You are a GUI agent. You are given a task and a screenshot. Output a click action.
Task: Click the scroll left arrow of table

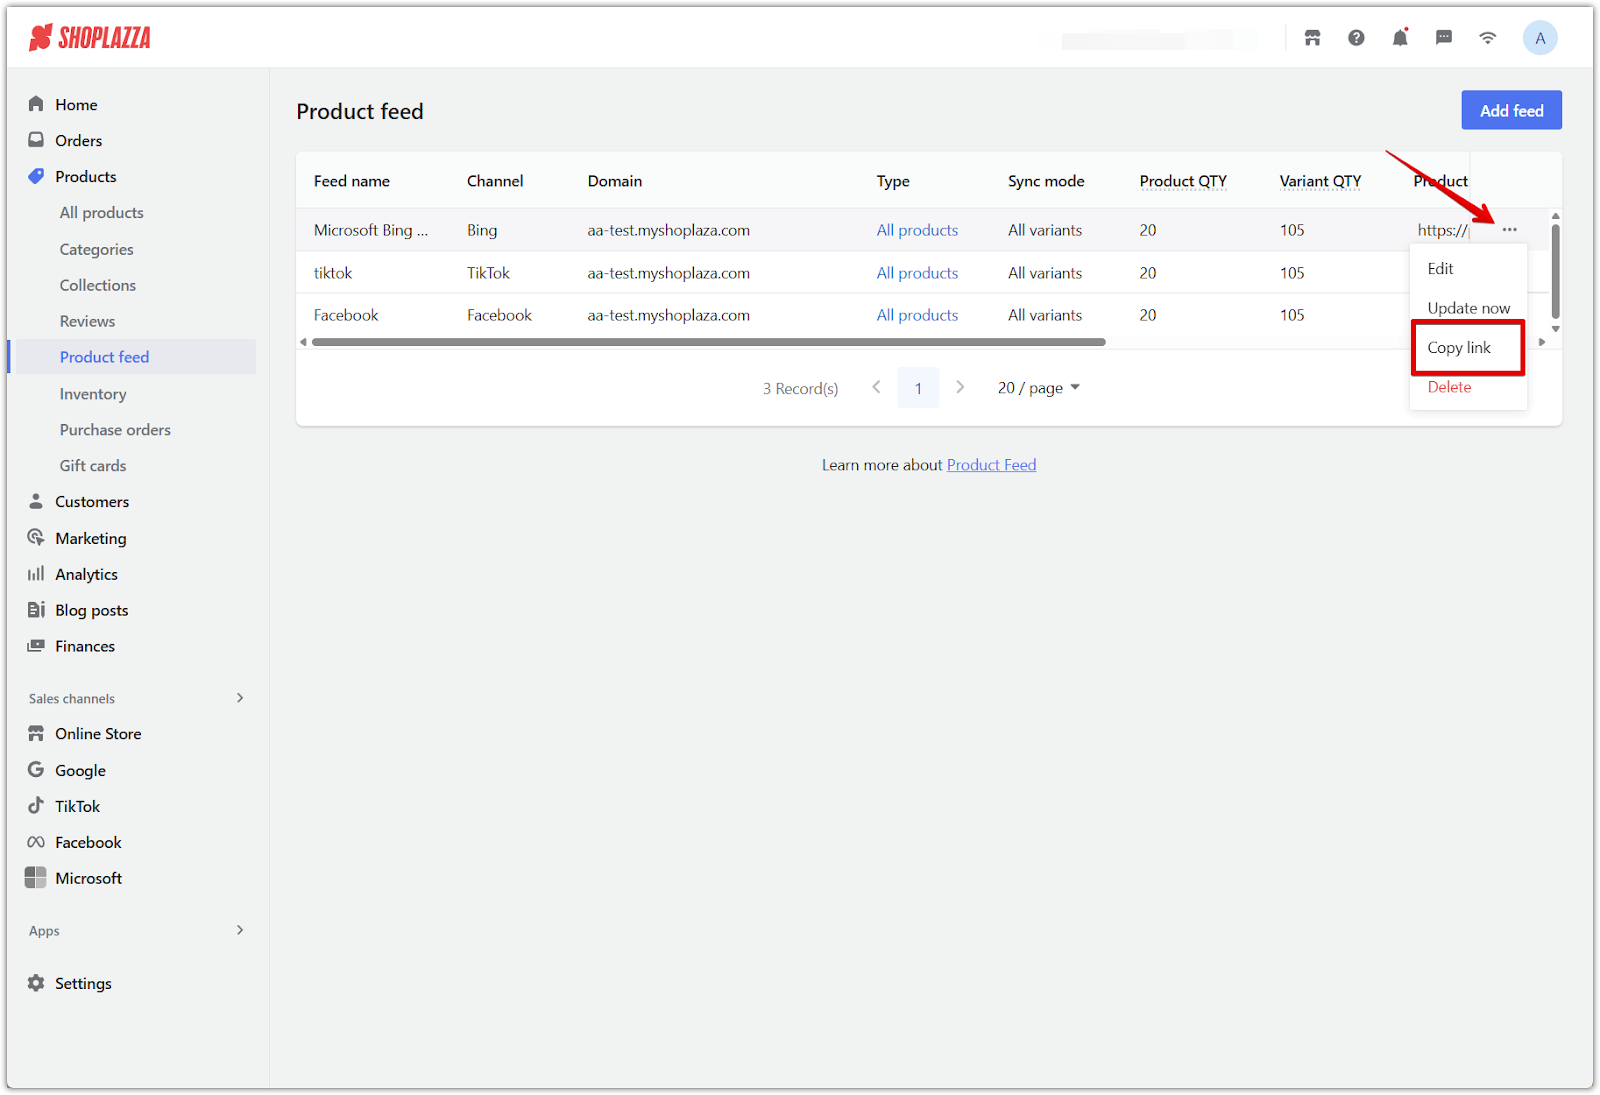point(303,342)
